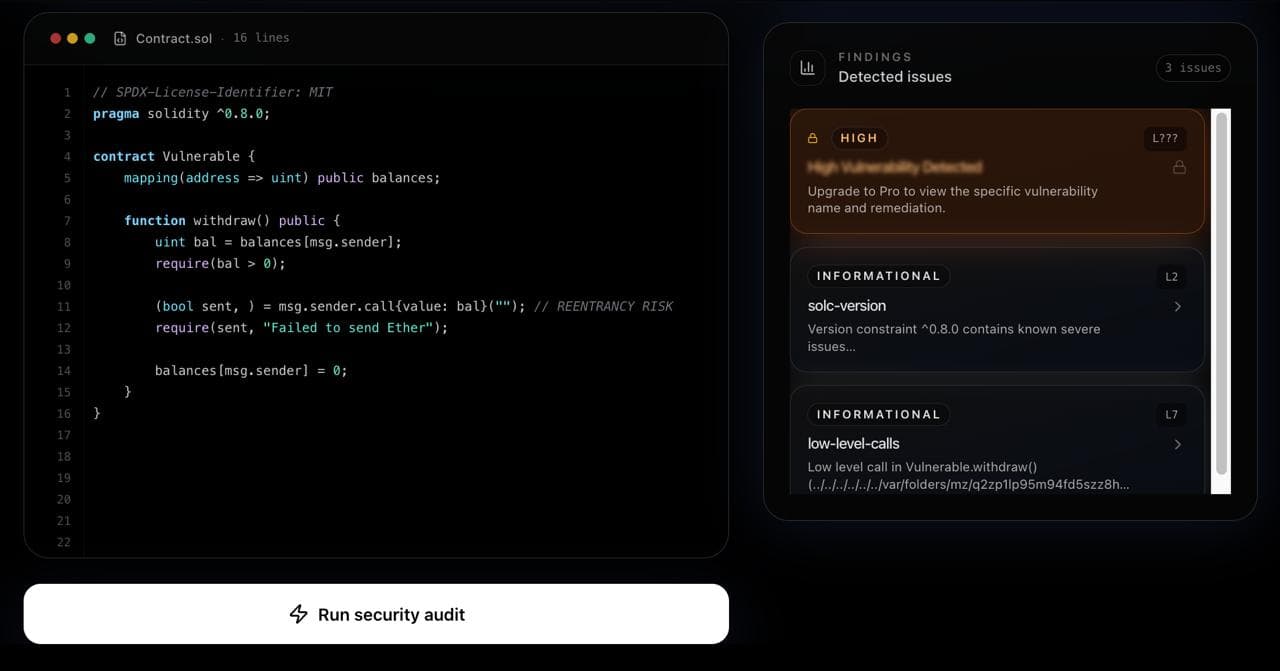Expand the low-level-calls finding chevron
Image resolution: width=1280 pixels, height=671 pixels.
pyautogui.click(x=1177, y=445)
